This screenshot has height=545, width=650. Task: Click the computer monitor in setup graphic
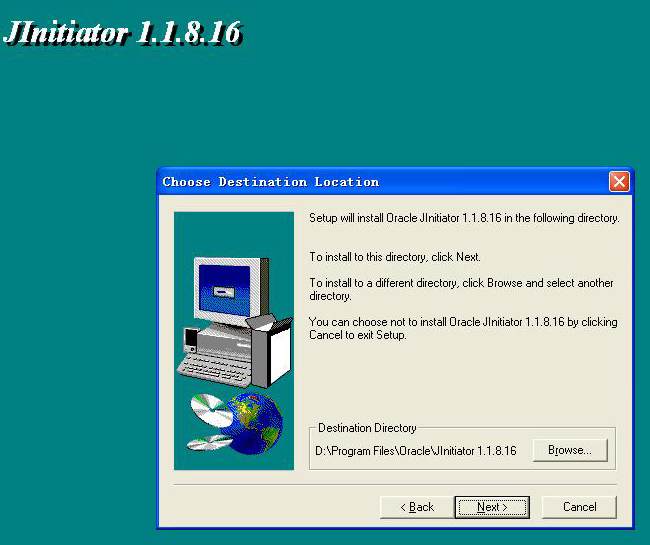230,290
